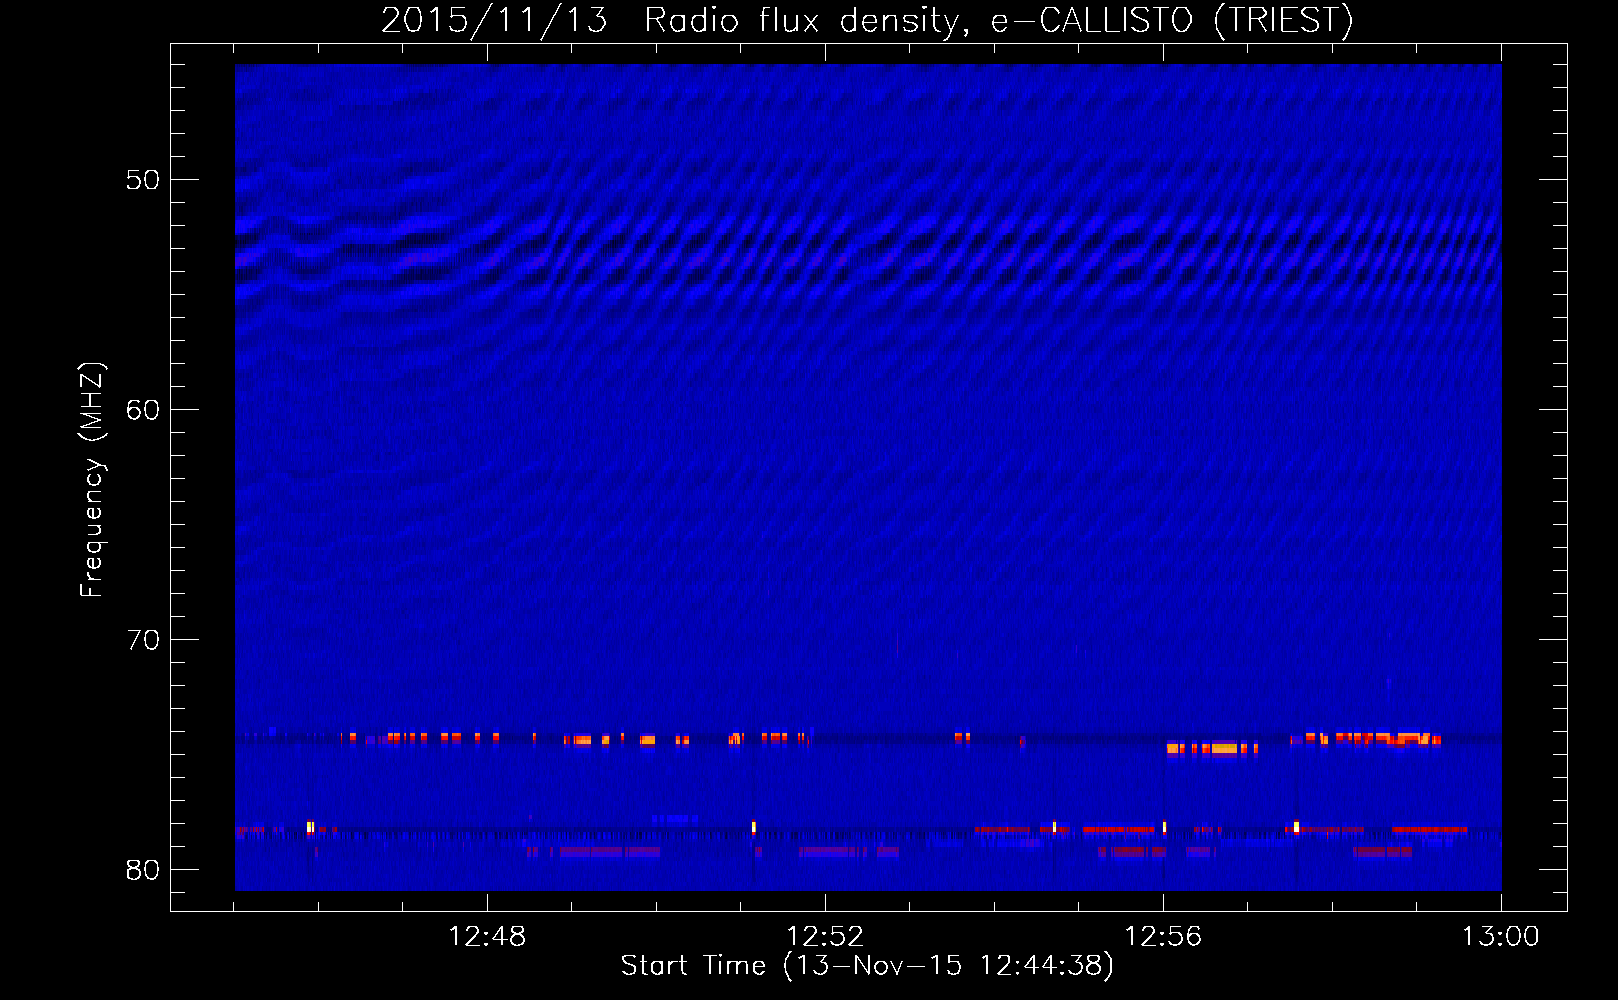Click the 12:52 time tick label

pos(825,937)
